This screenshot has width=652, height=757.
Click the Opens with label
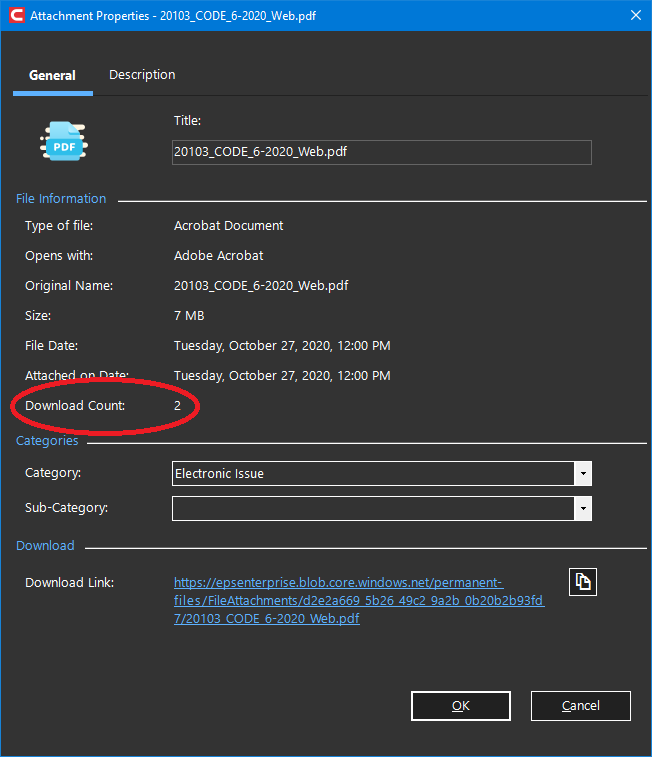59,256
